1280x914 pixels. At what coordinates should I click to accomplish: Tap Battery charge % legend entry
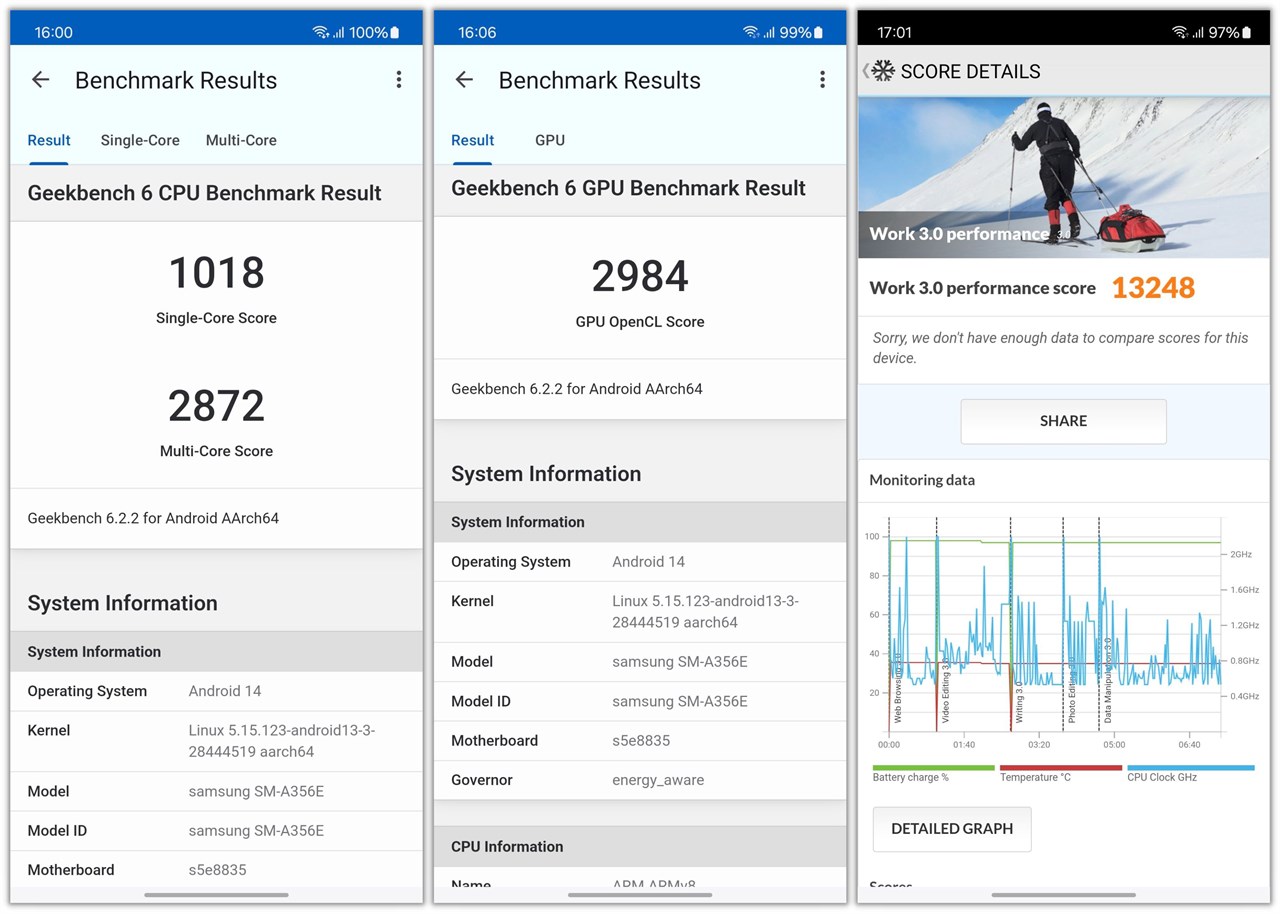[x=933, y=773]
